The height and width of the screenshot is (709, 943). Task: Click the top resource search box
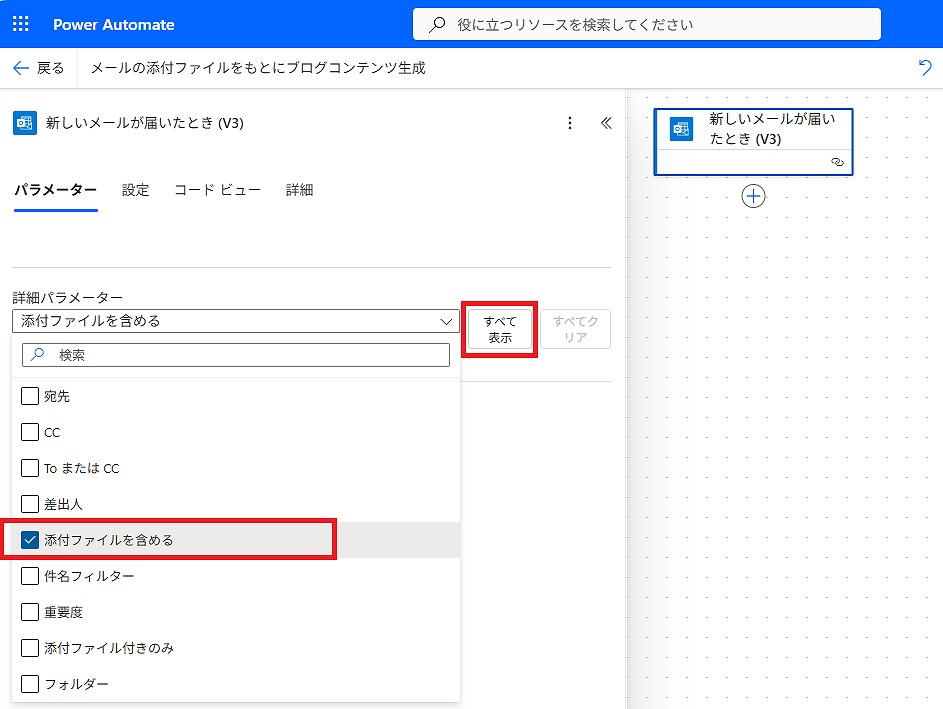(646, 24)
